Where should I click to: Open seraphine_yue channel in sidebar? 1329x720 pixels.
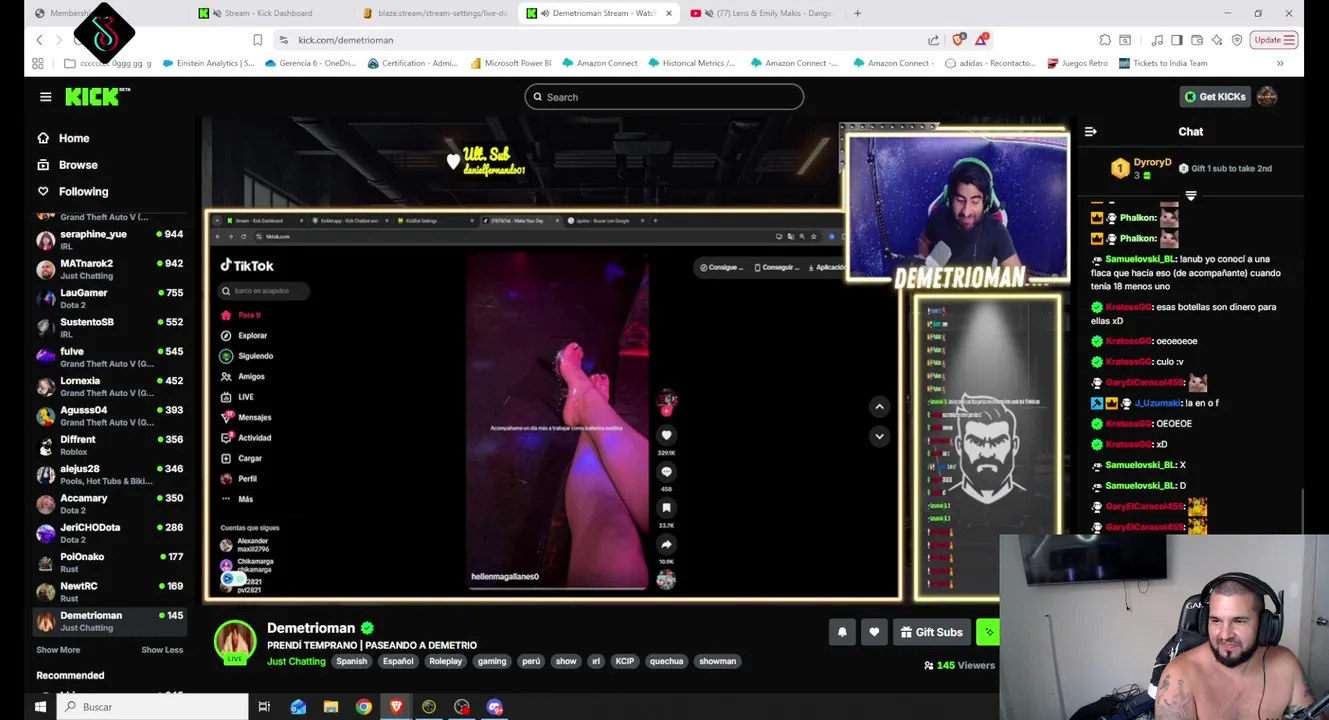pos(110,240)
